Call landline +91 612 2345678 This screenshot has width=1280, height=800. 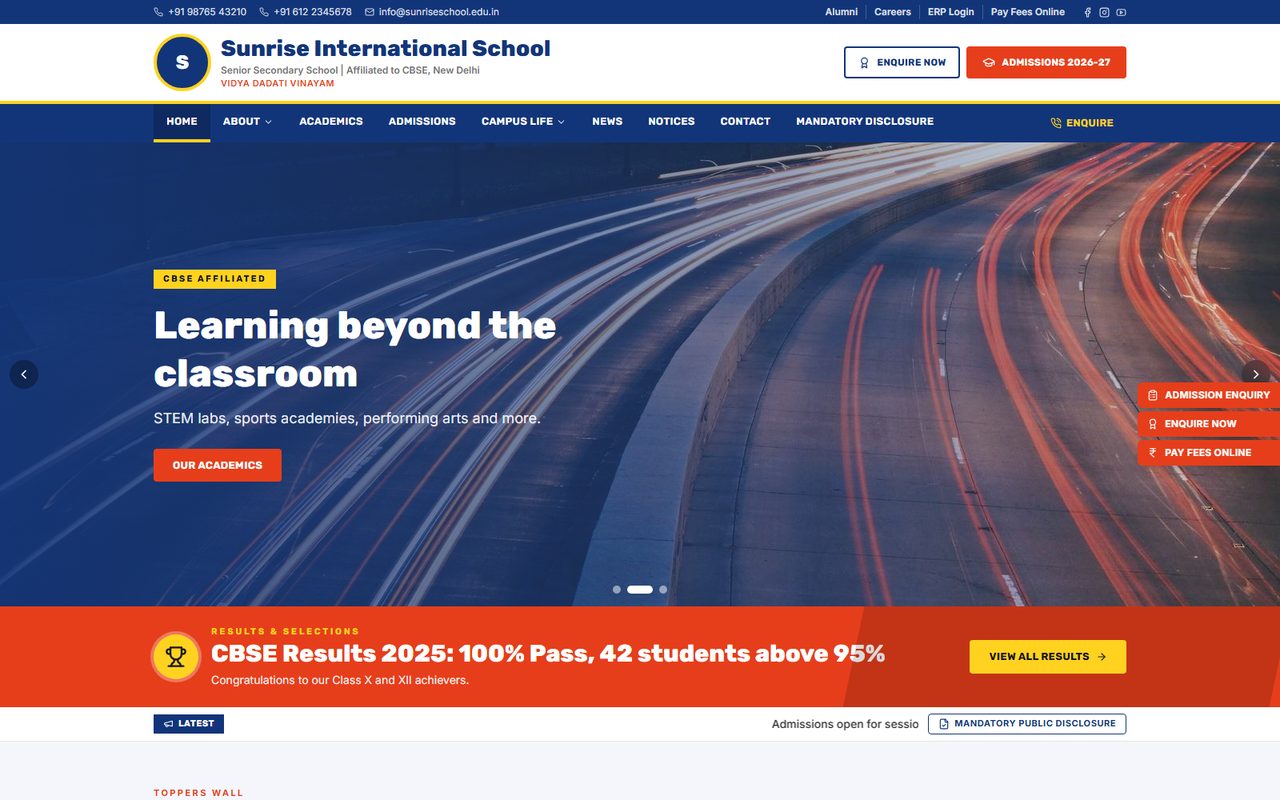coord(306,12)
